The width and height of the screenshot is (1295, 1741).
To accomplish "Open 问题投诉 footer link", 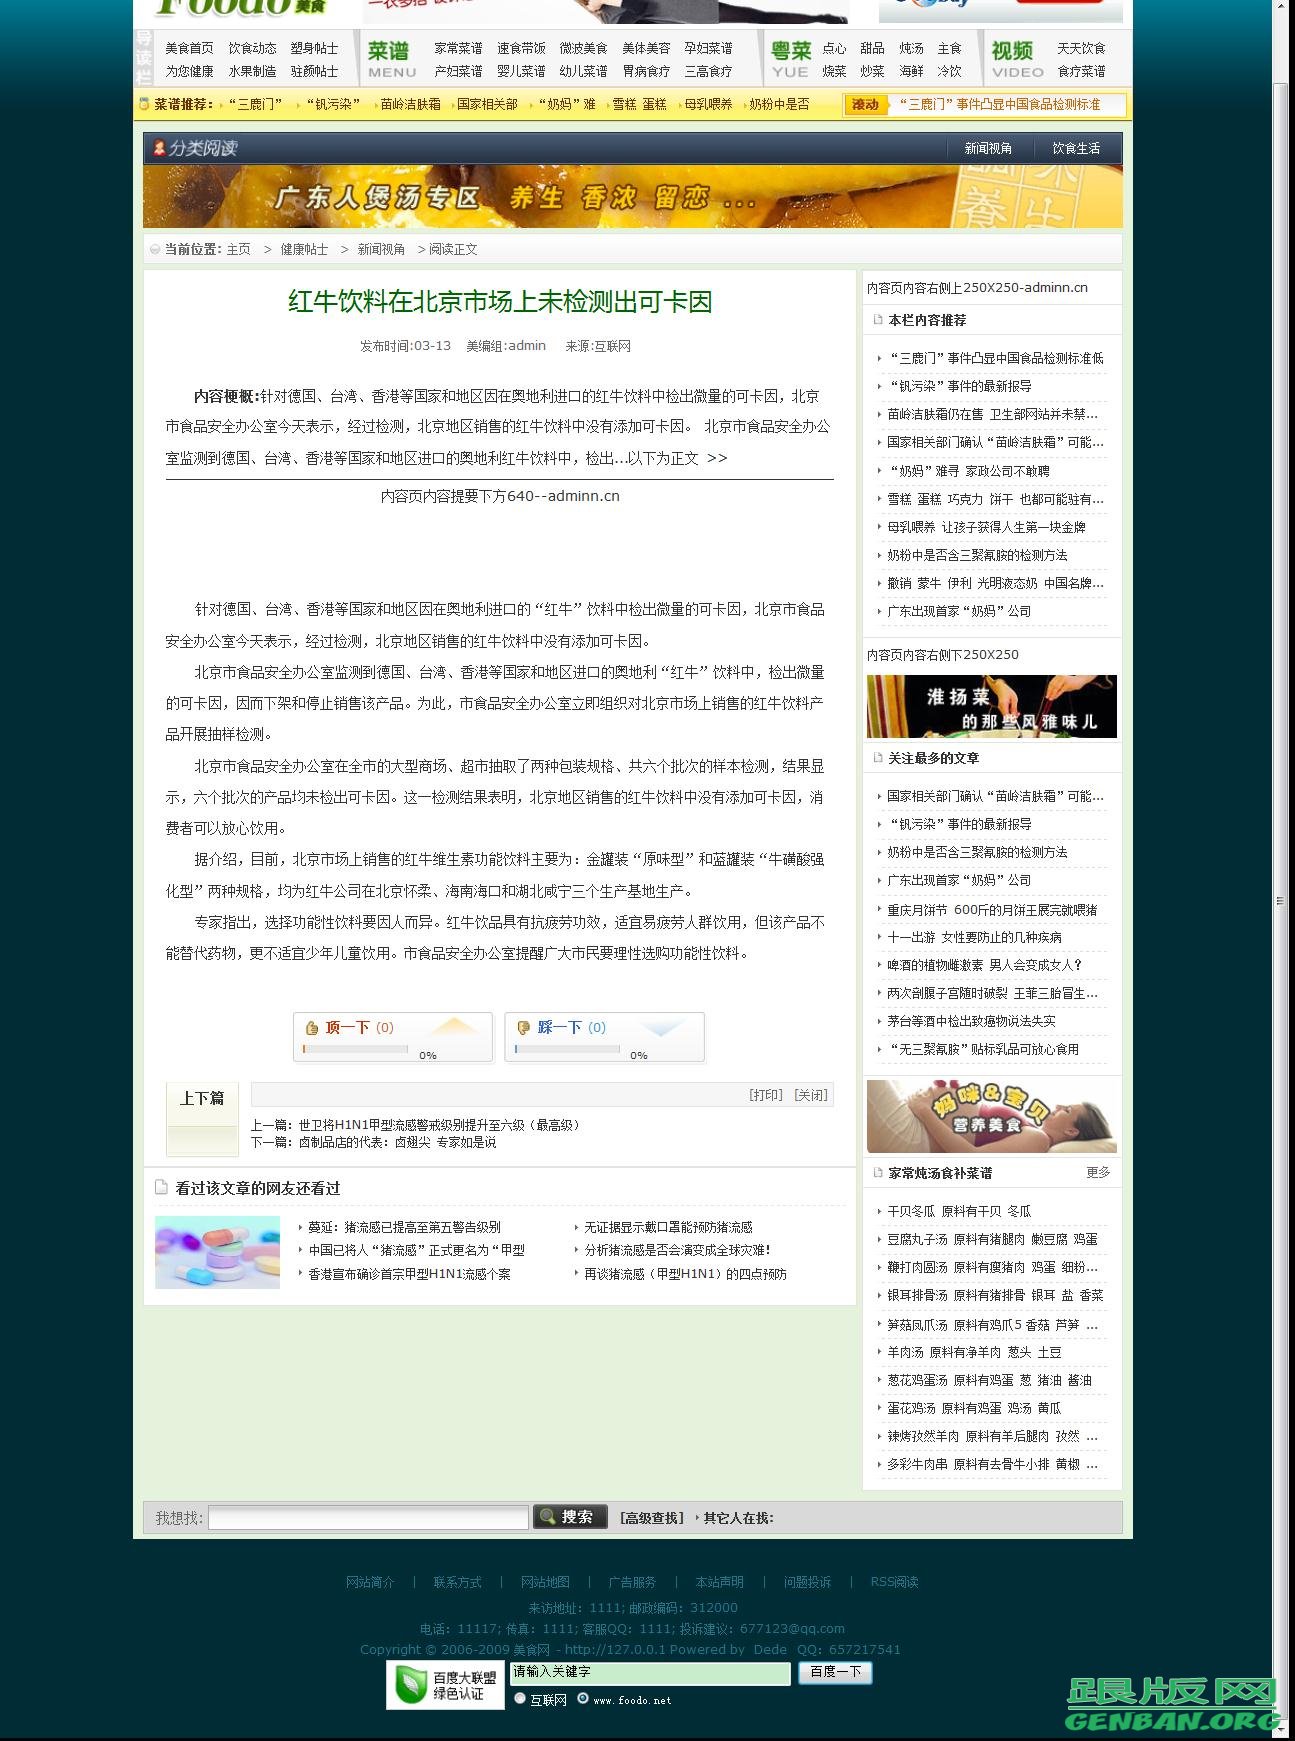I will point(807,1582).
